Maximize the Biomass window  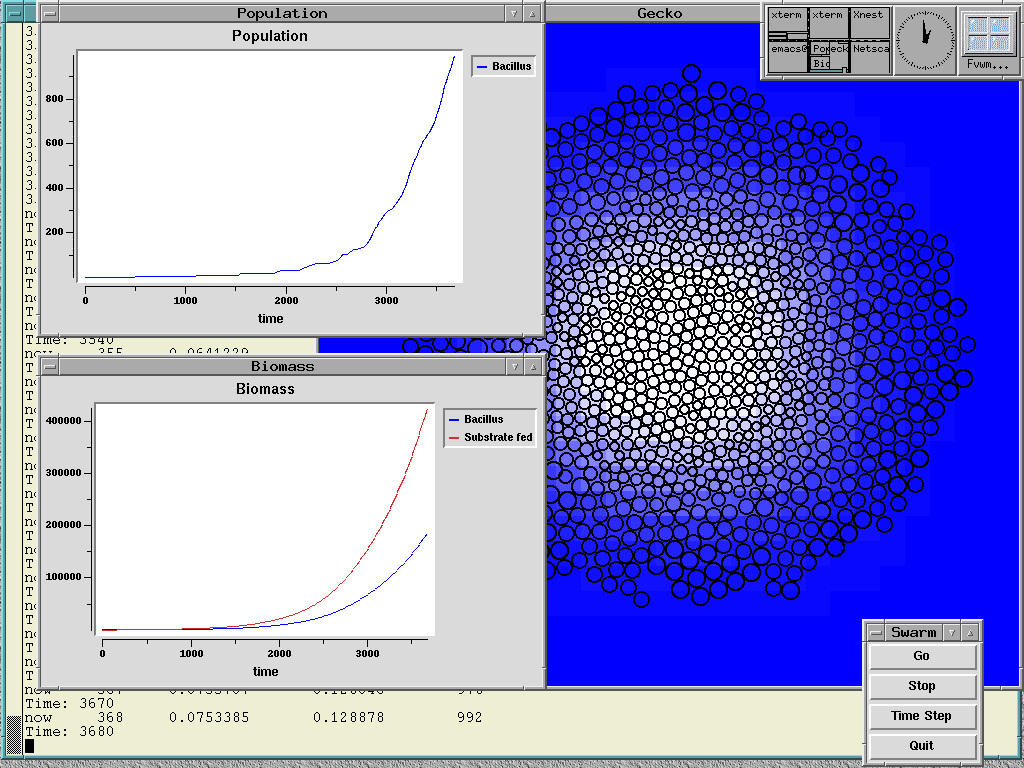[x=533, y=366]
